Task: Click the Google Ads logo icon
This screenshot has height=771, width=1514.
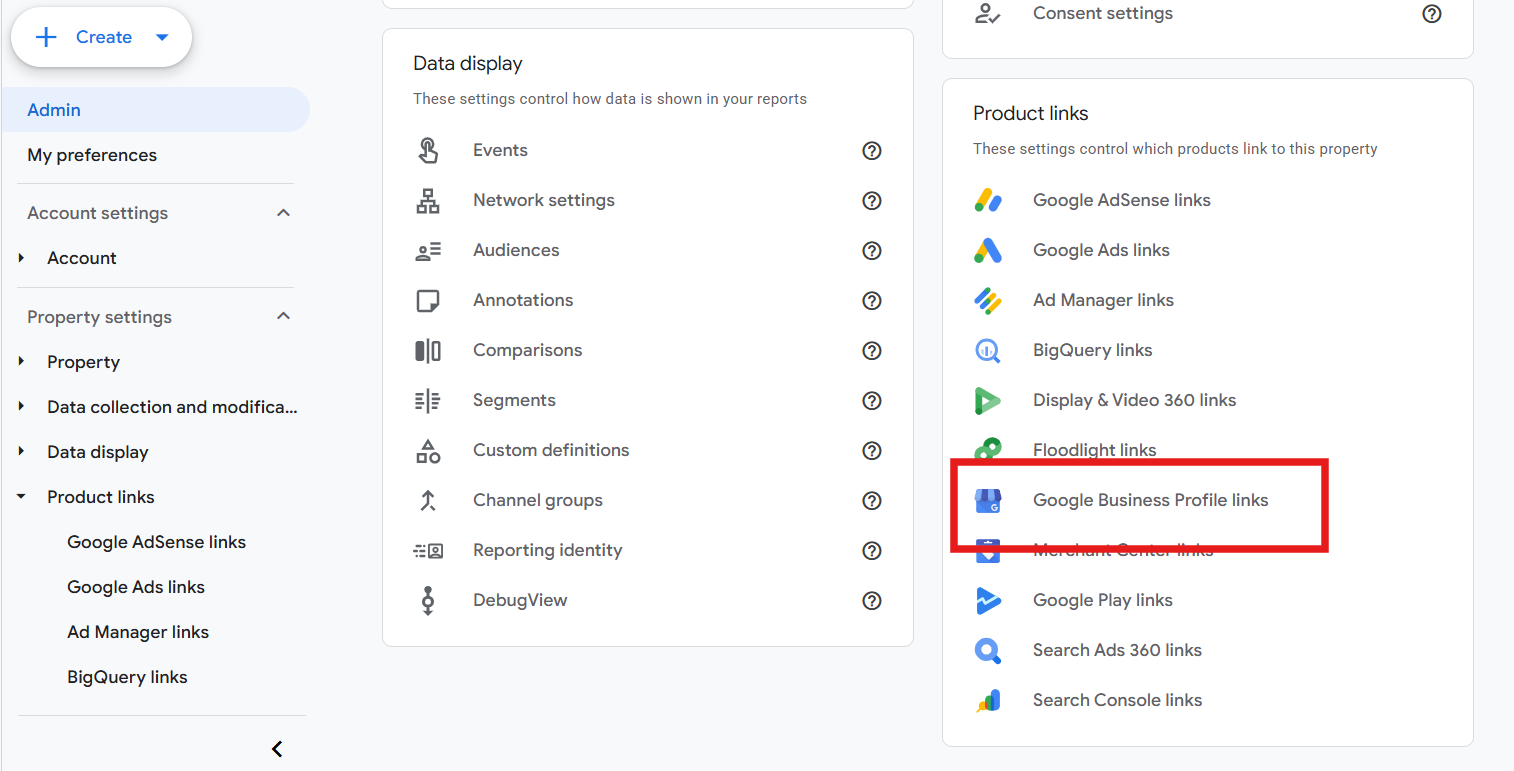Action: point(988,250)
